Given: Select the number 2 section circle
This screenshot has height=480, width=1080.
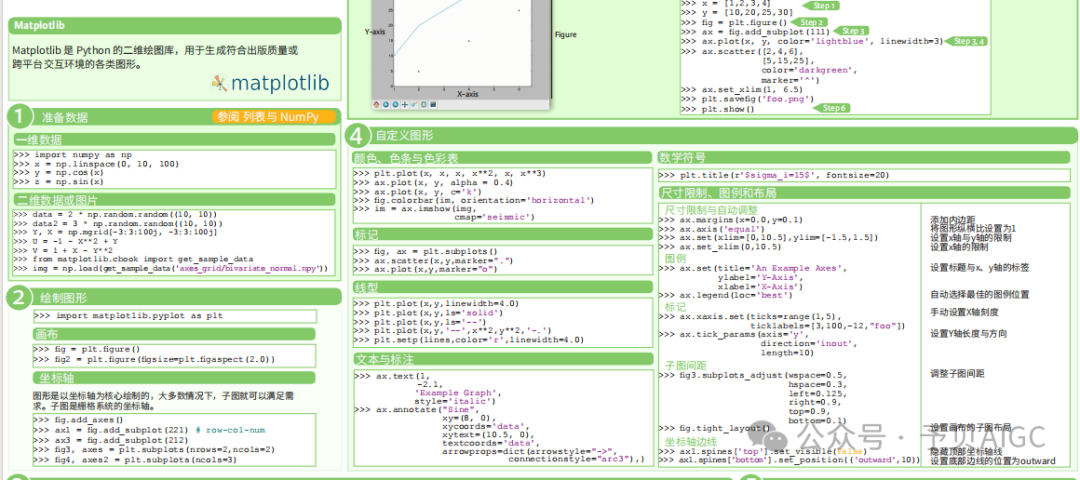Looking at the screenshot, I should click(x=19, y=297).
